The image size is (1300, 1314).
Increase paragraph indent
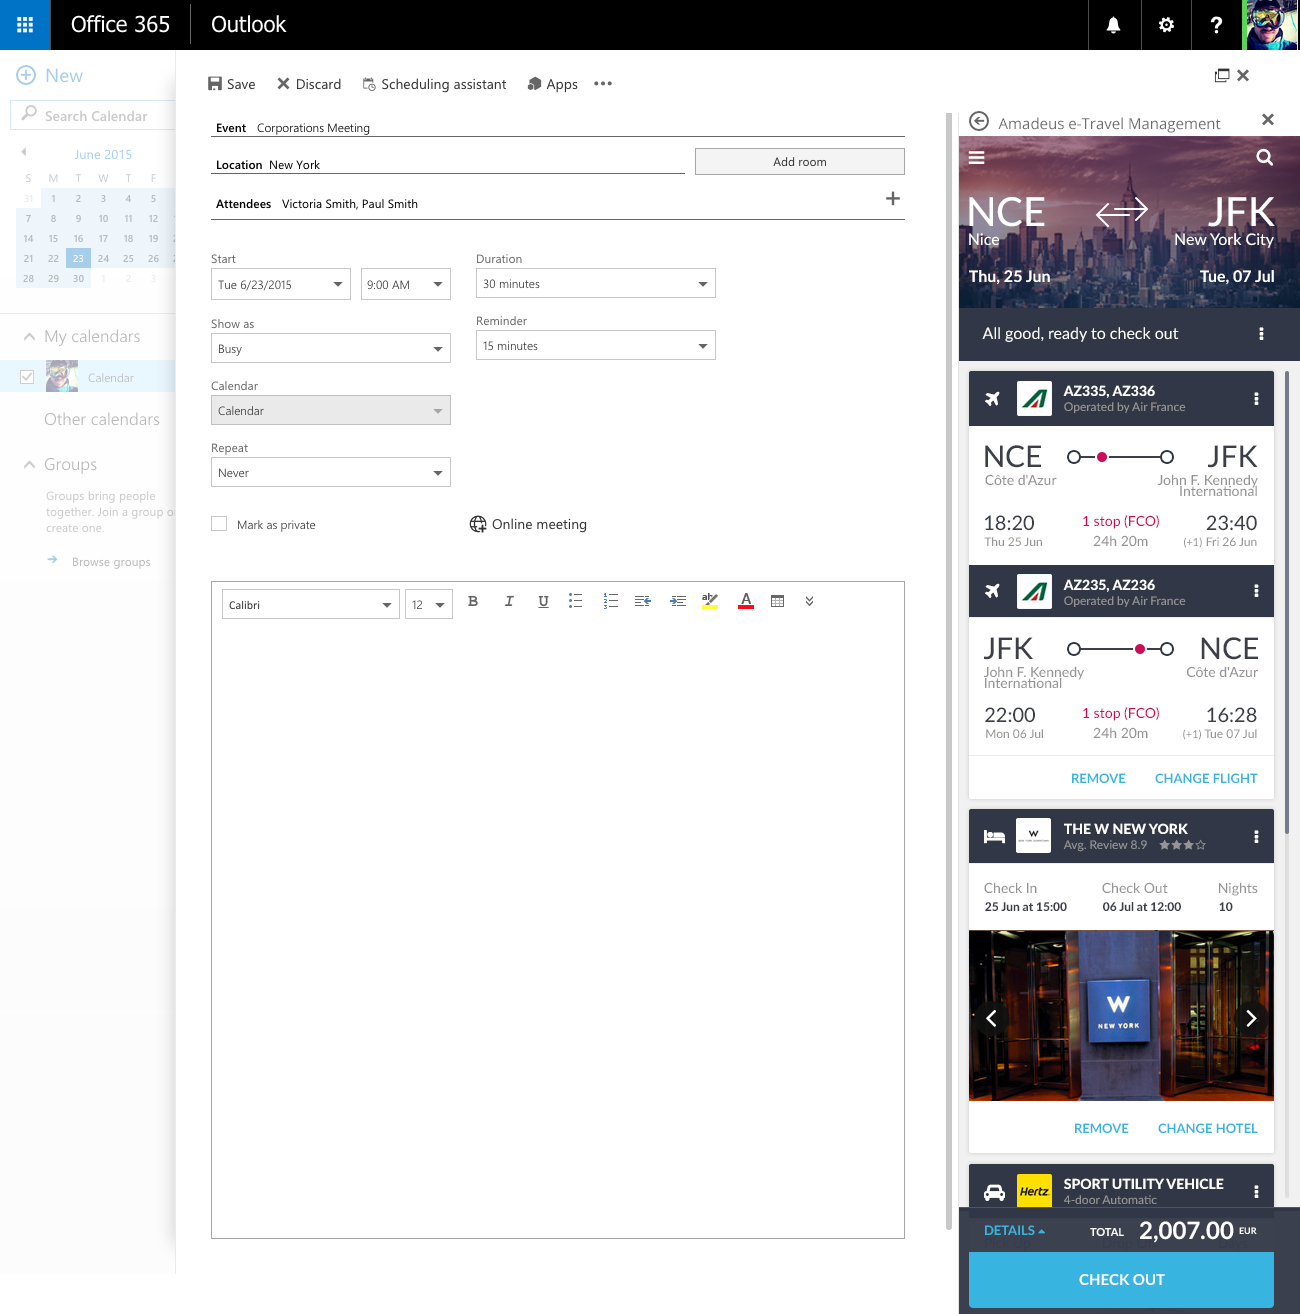point(678,601)
